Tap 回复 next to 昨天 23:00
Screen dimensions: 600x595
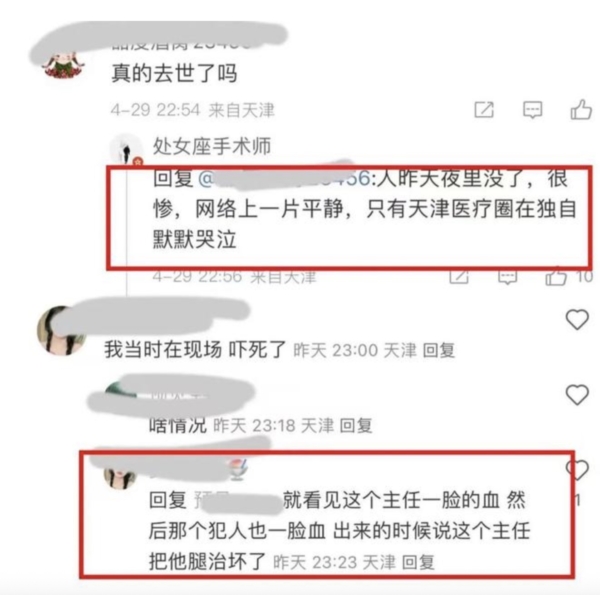coord(439,350)
